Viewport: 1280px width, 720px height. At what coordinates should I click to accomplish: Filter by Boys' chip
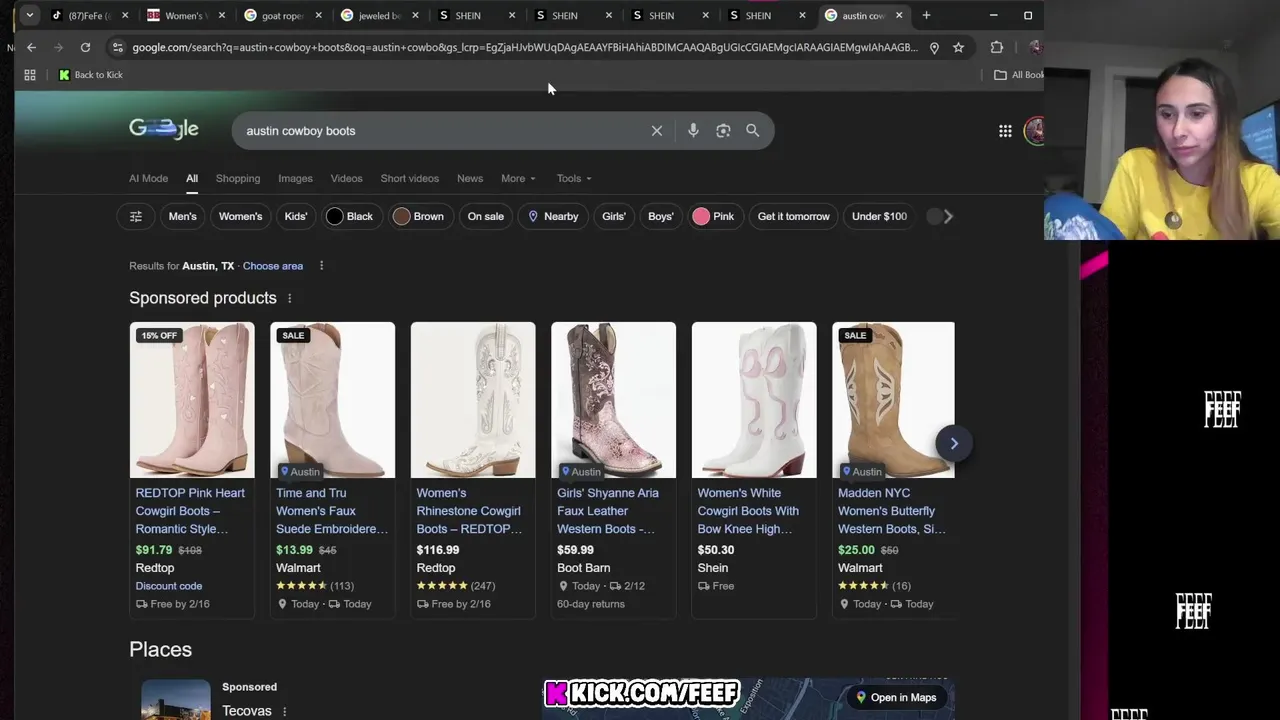[661, 216]
